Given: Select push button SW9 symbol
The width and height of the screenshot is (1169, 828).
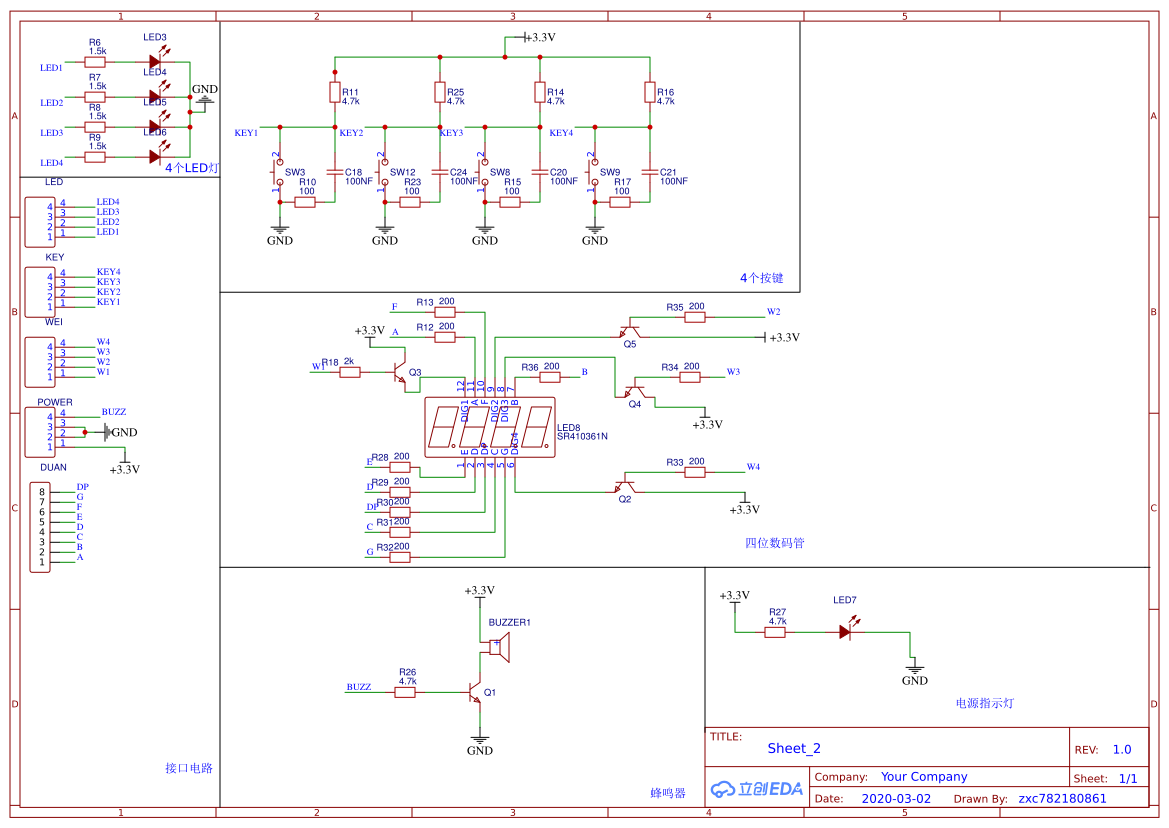Looking at the screenshot, I should (x=592, y=173).
